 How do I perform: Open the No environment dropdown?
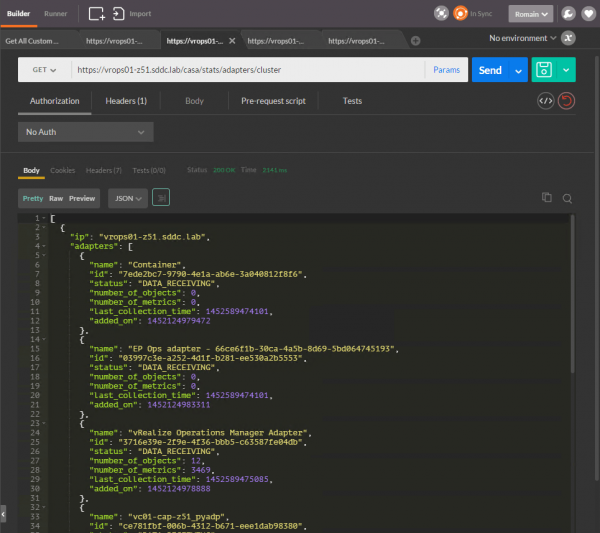click(522, 38)
